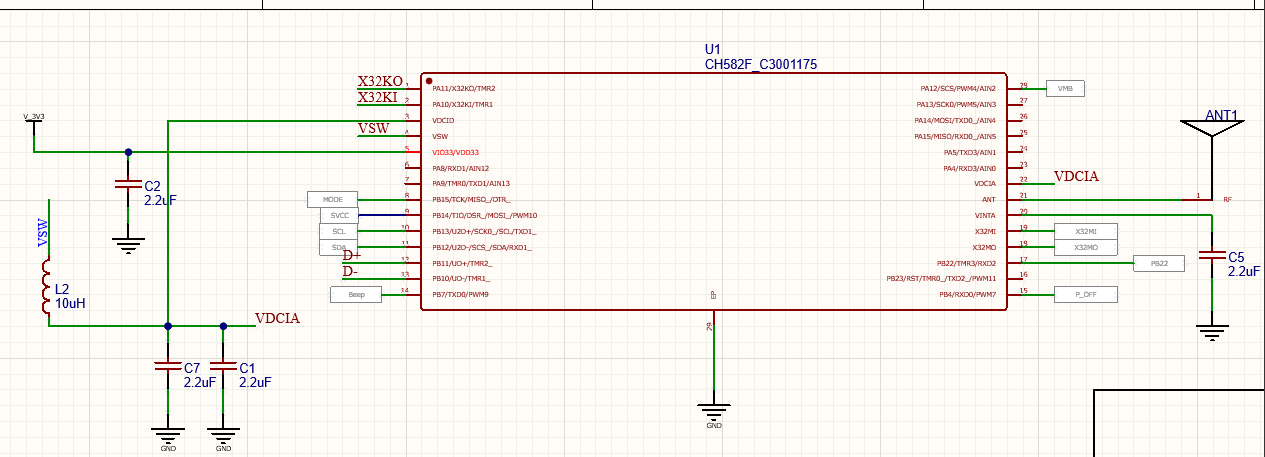Select the CH582F_C3001175 component name

click(x=761, y=64)
